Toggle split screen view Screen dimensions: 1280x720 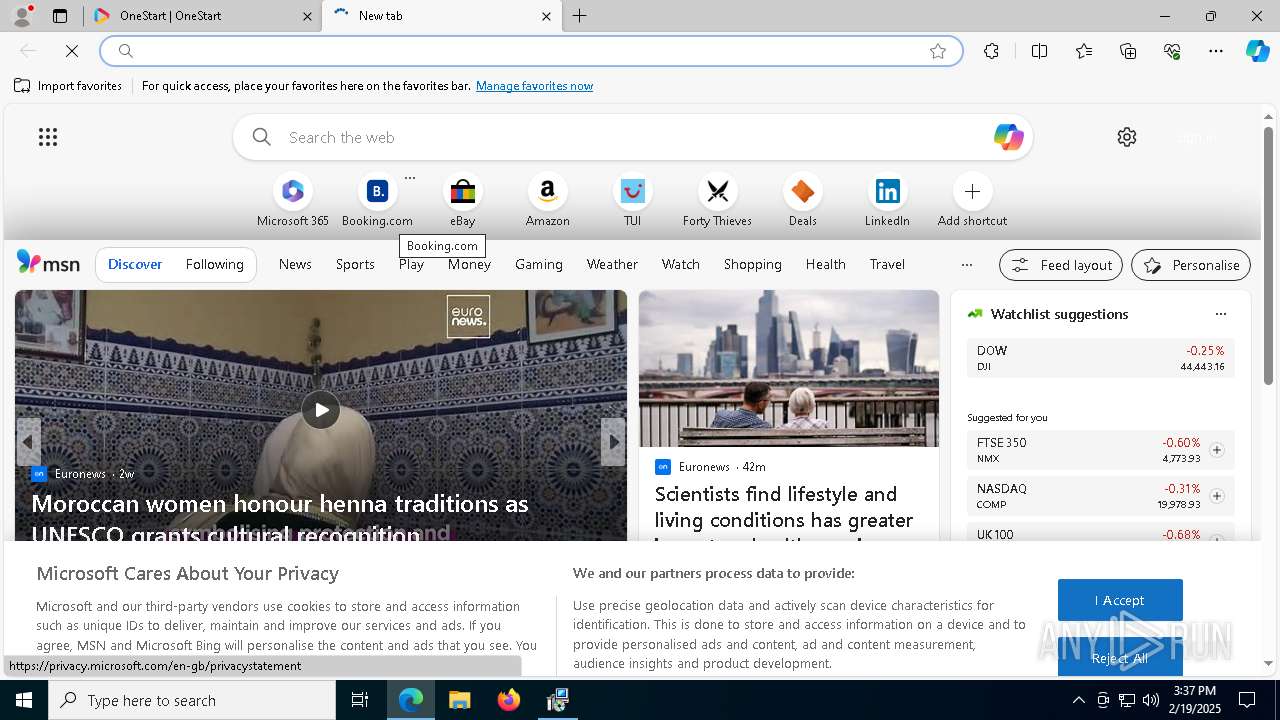(x=1039, y=51)
